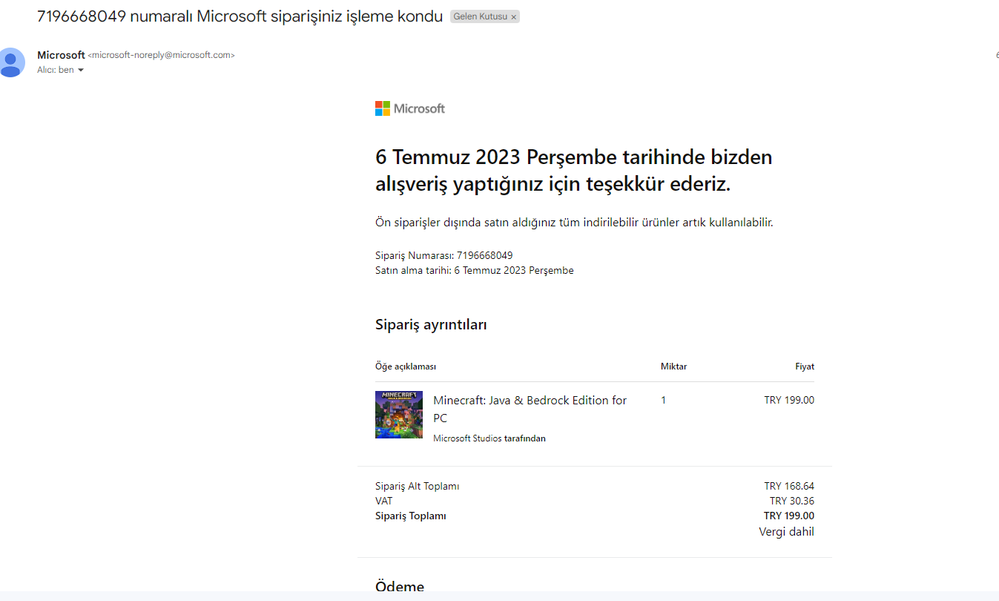999x601 pixels.
Task: Click the email subject line with 7196668049
Action: tap(240, 17)
